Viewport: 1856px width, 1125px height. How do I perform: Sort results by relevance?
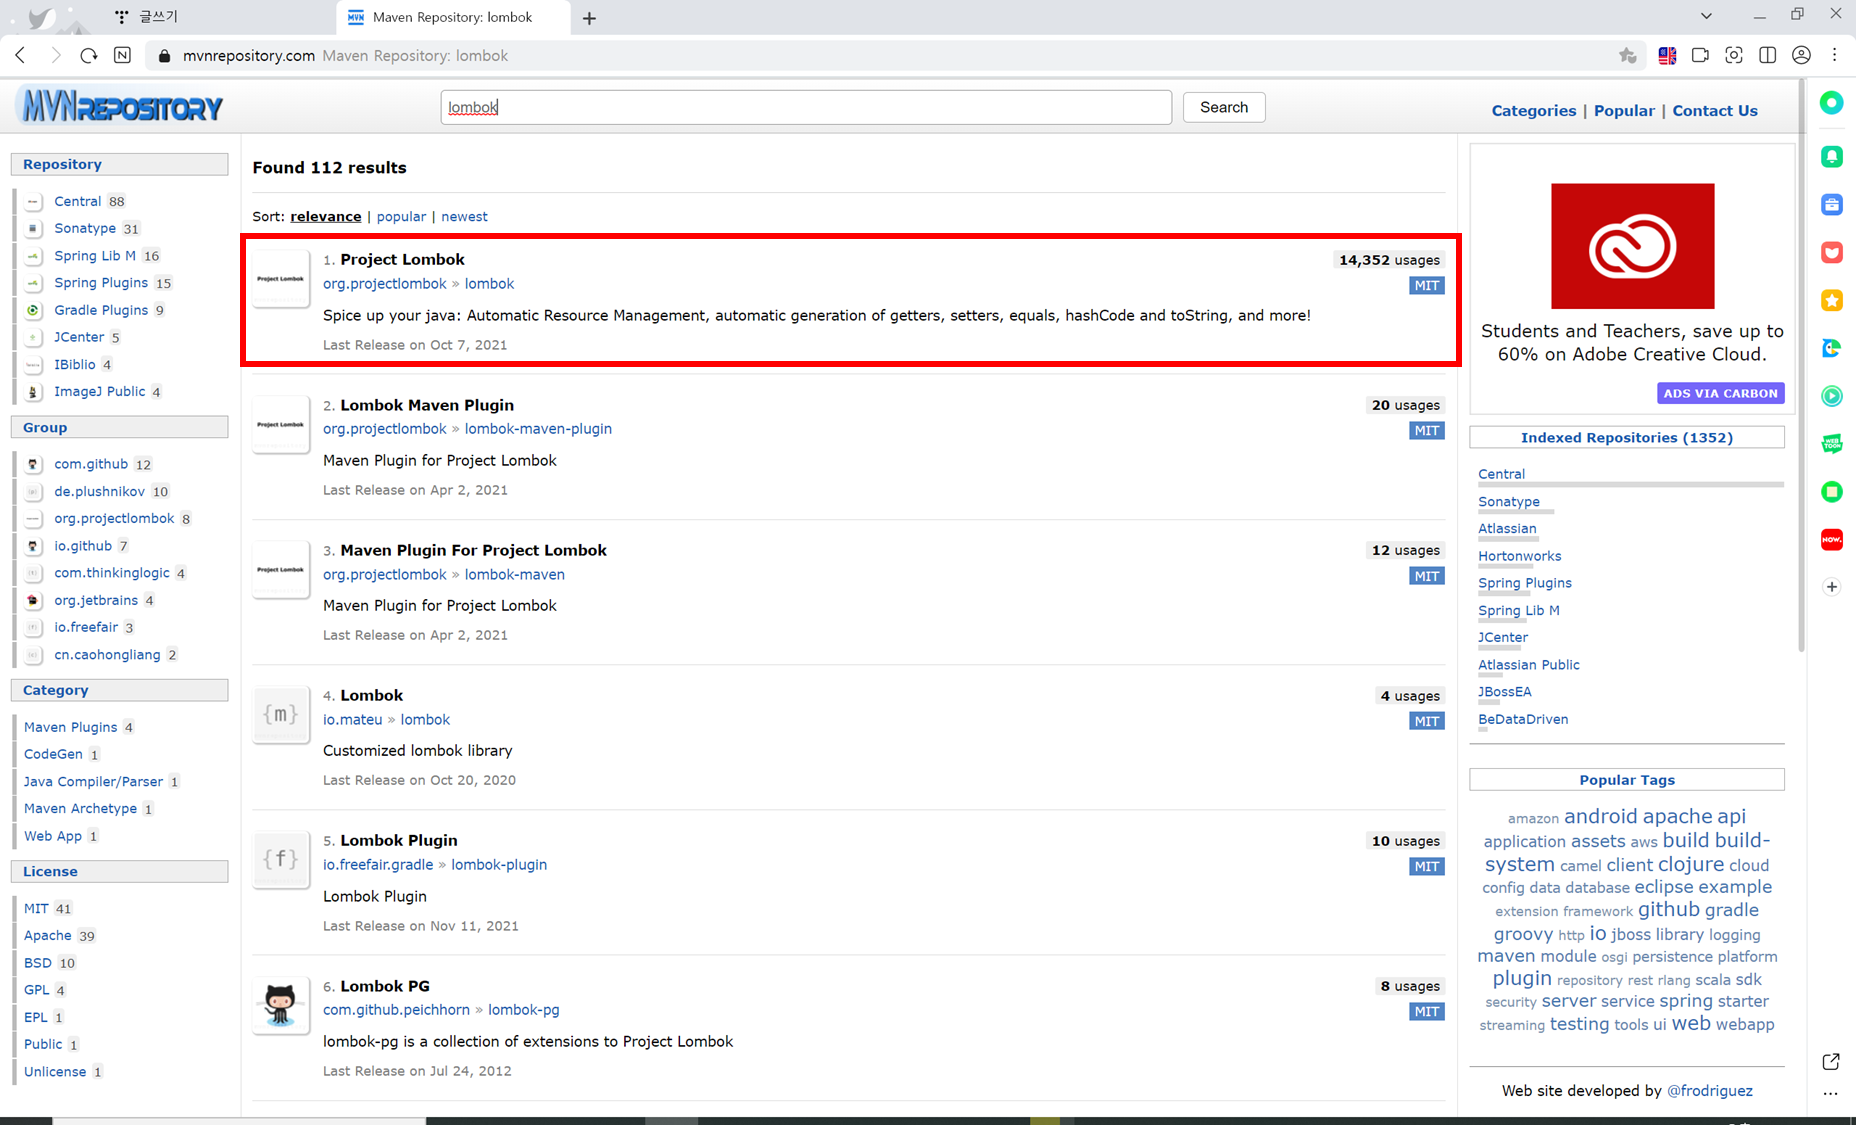(325, 216)
